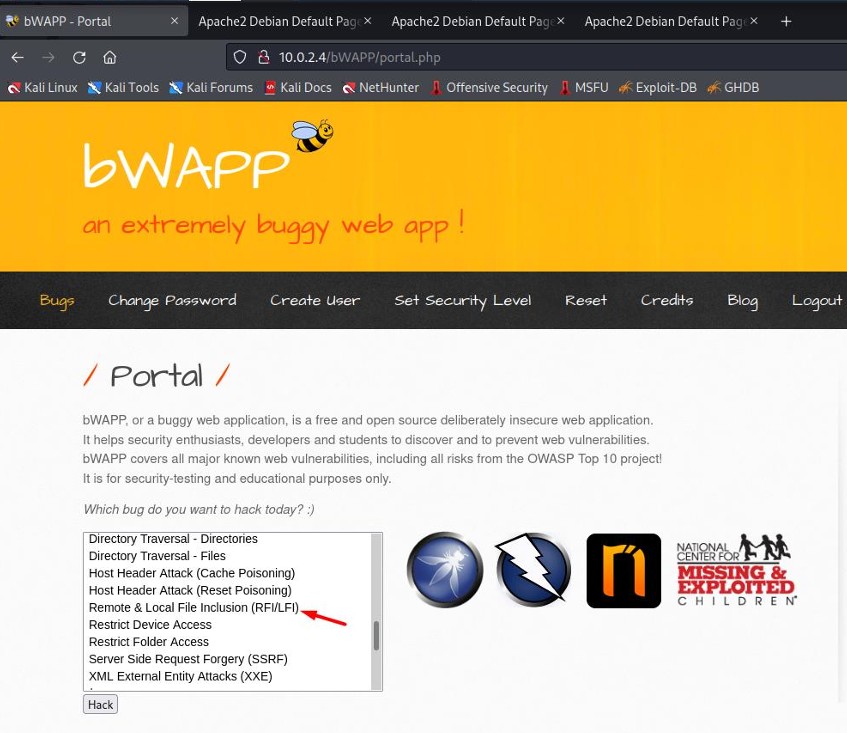Click the bWAPP bee mascot logo
This screenshot has width=847, height=733.
pyautogui.click(x=312, y=136)
